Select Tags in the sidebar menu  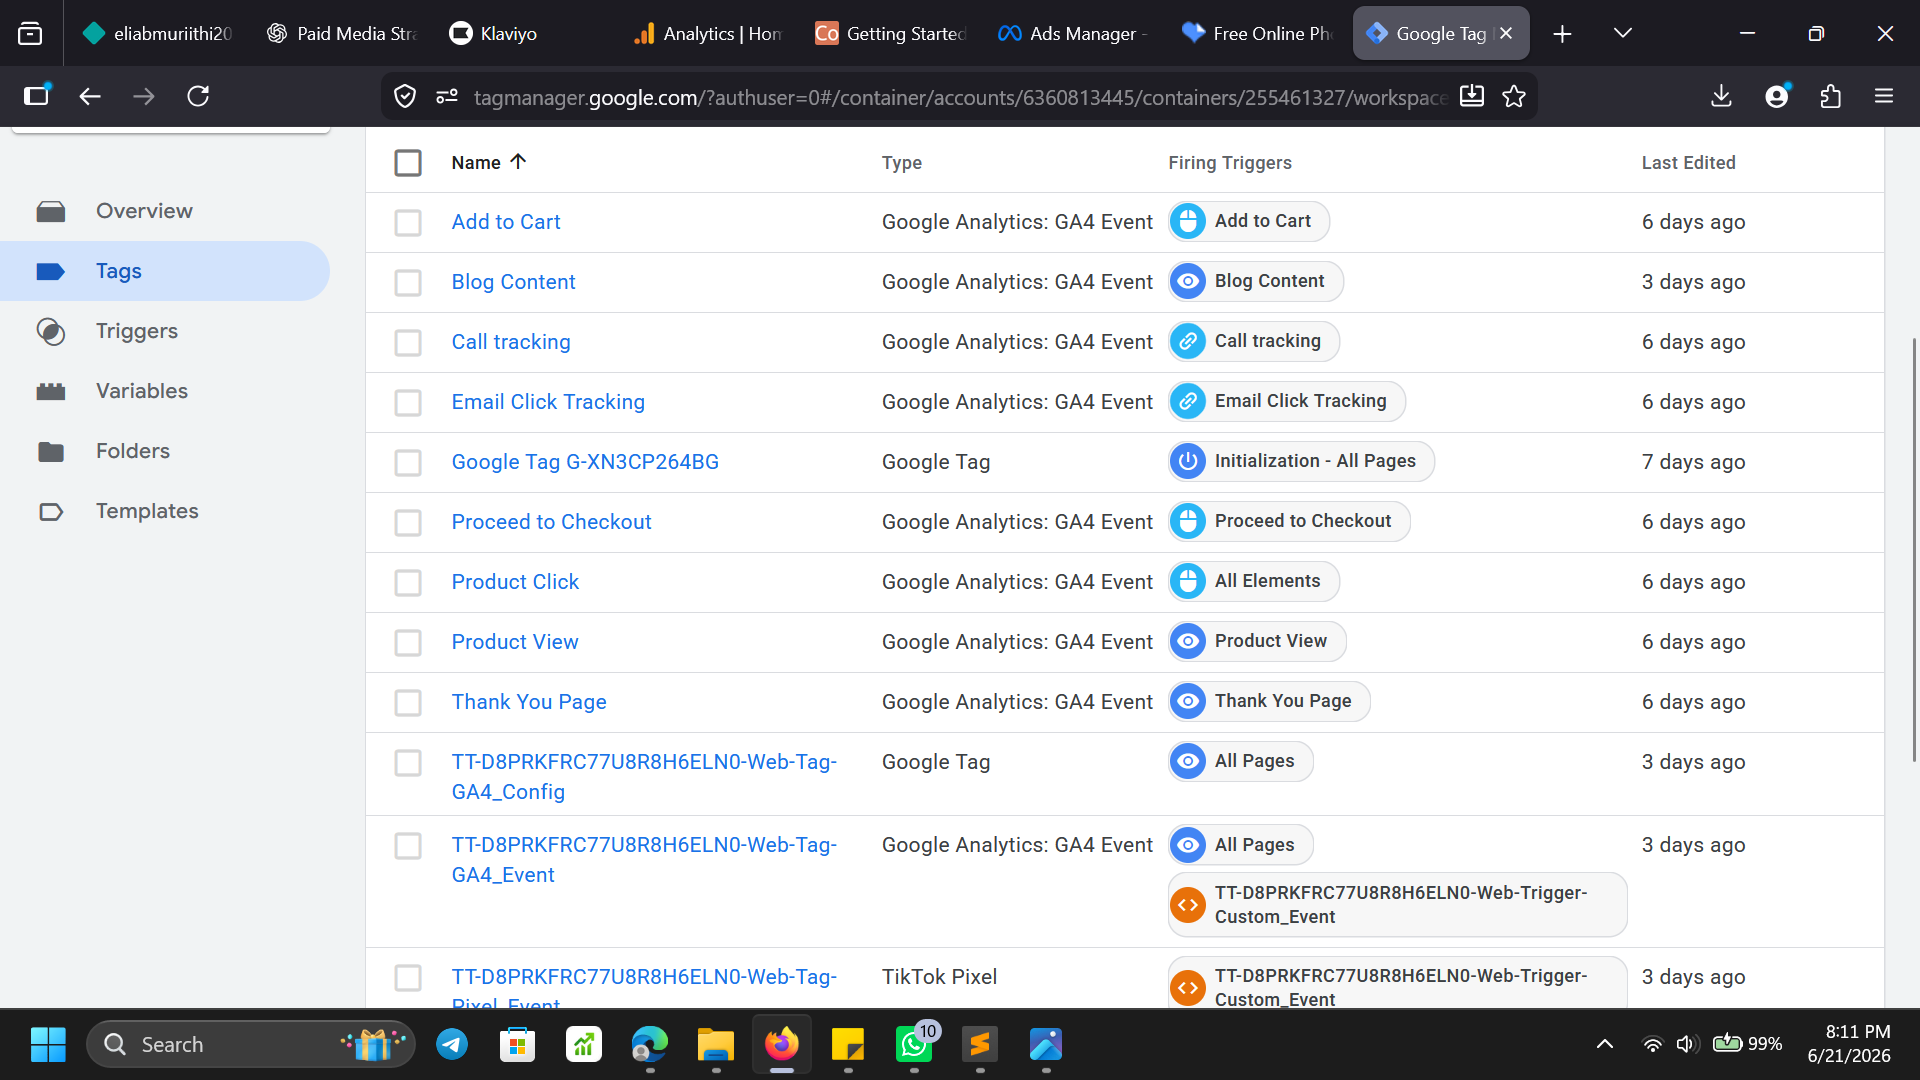[165, 271]
